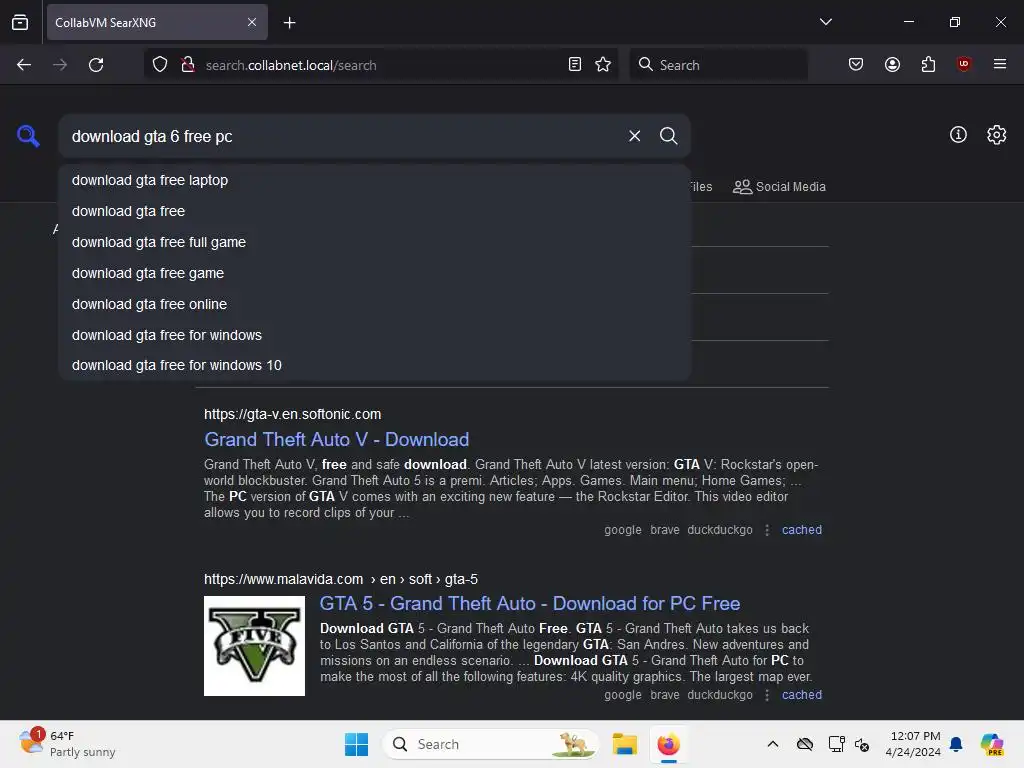Open the Windows Start menu
This screenshot has width=1024, height=768.
pyautogui.click(x=357, y=744)
